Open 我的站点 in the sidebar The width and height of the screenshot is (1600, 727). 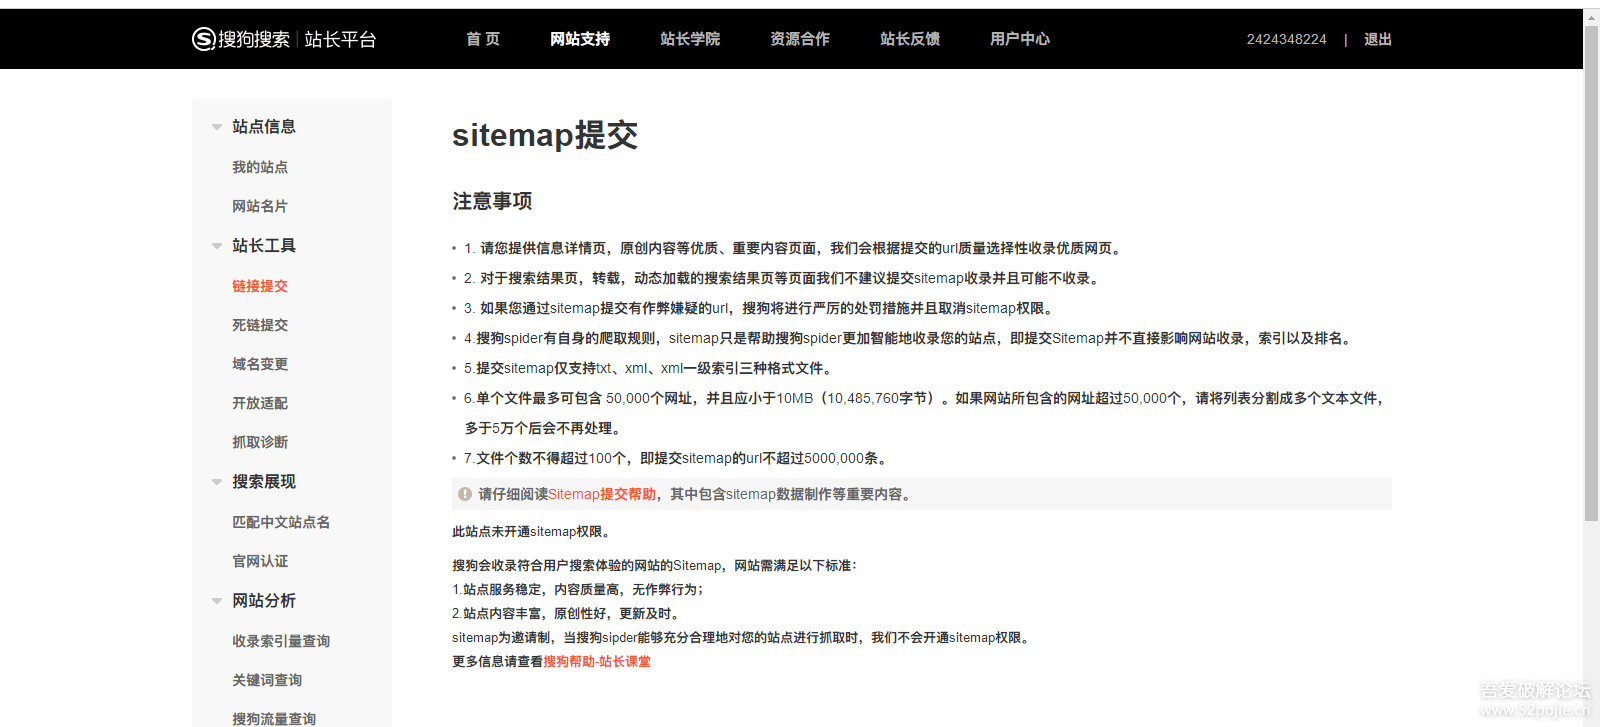[x=260, y=167]
